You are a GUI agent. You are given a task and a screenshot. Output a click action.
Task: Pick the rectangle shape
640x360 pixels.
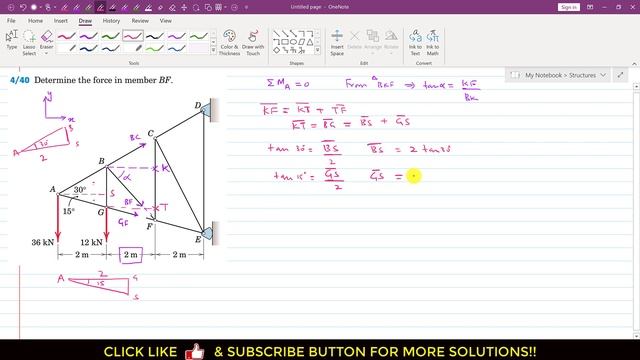[285, 42]
